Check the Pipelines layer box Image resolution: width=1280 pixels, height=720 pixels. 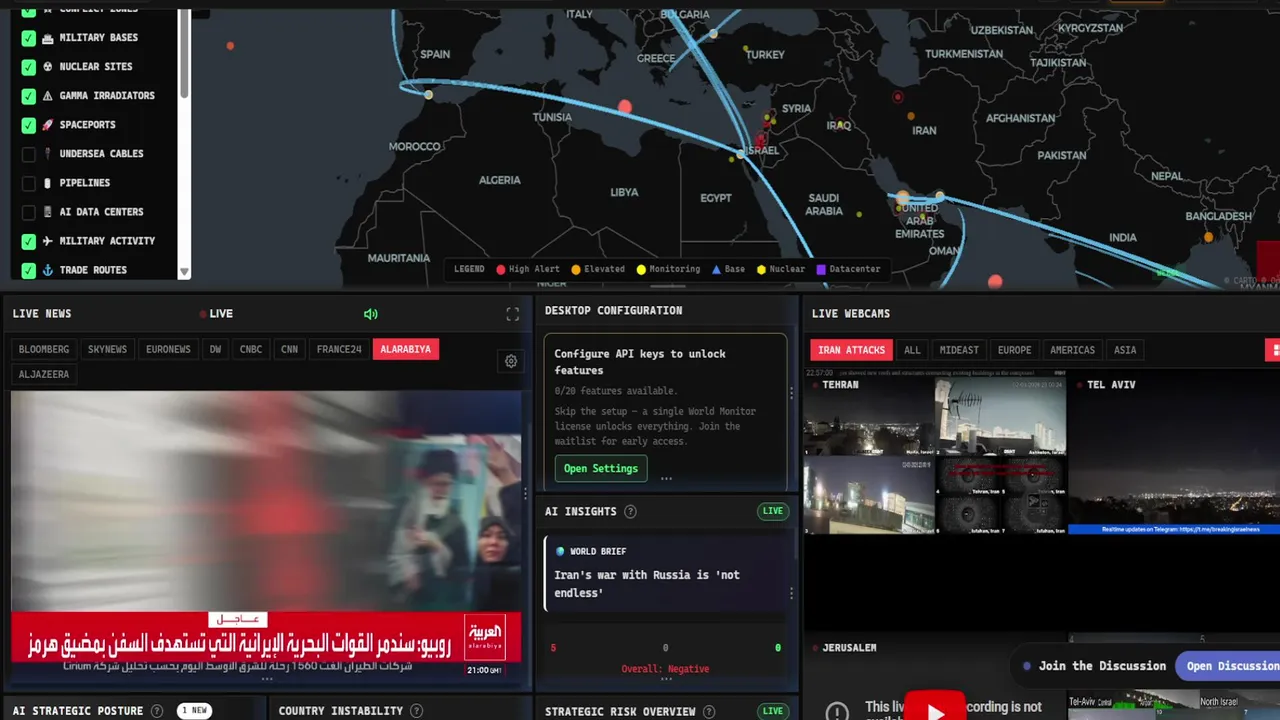29,183
